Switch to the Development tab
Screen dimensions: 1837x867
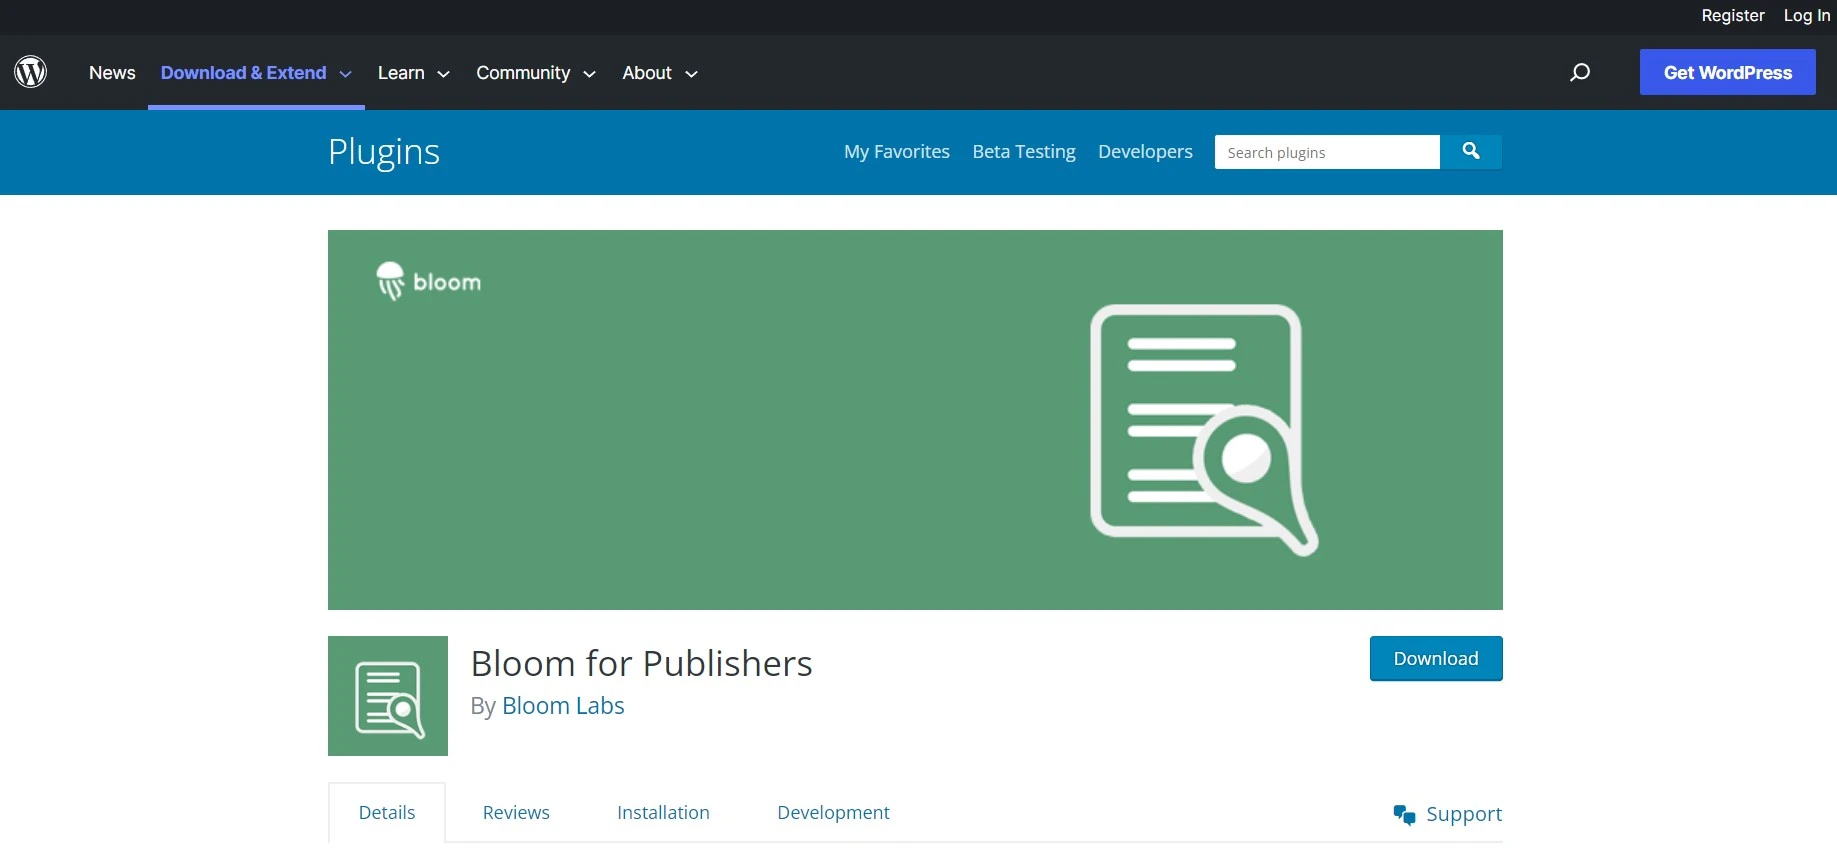(833, 812)
